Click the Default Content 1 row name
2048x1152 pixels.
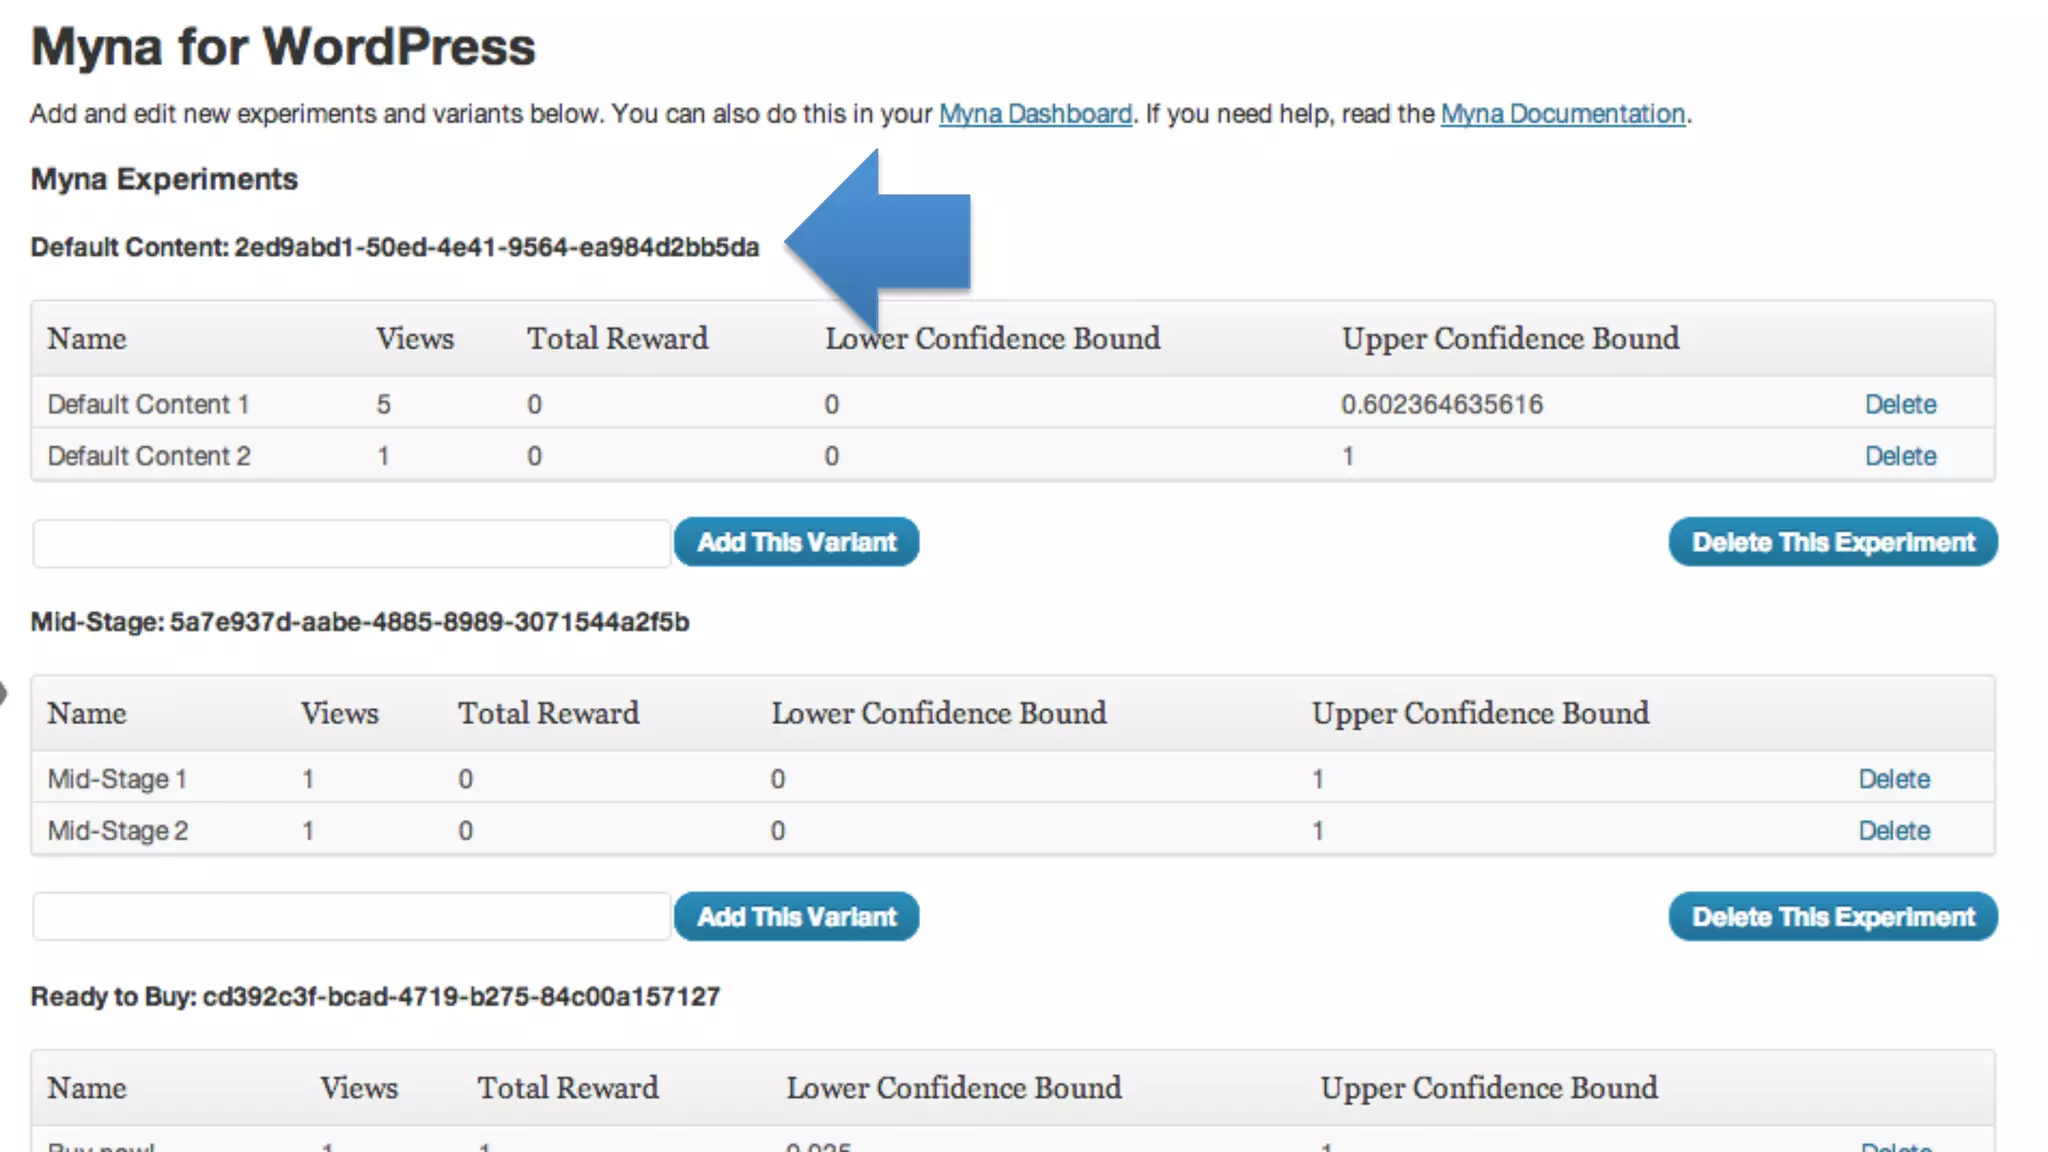pyautogui.click(x=148, y=404)
